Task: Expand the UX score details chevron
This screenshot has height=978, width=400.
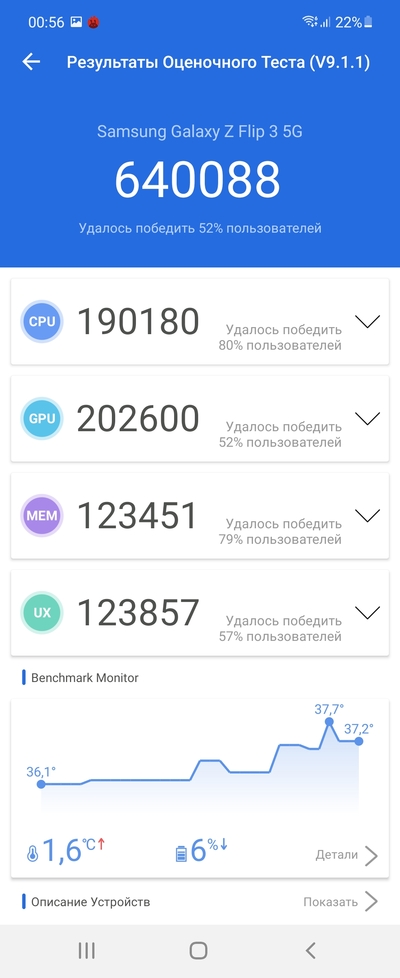Action: 368,612
